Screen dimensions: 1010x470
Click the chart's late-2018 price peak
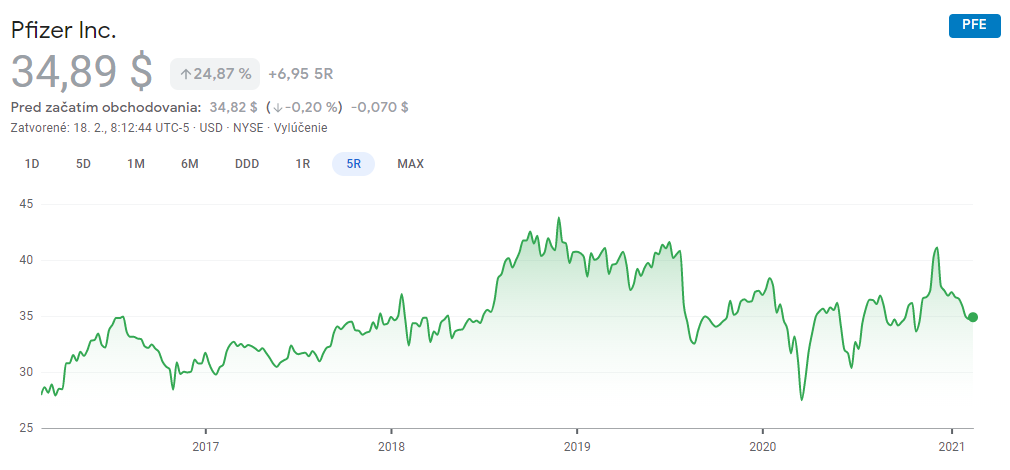pyautogui.click(x=558, y=218)
